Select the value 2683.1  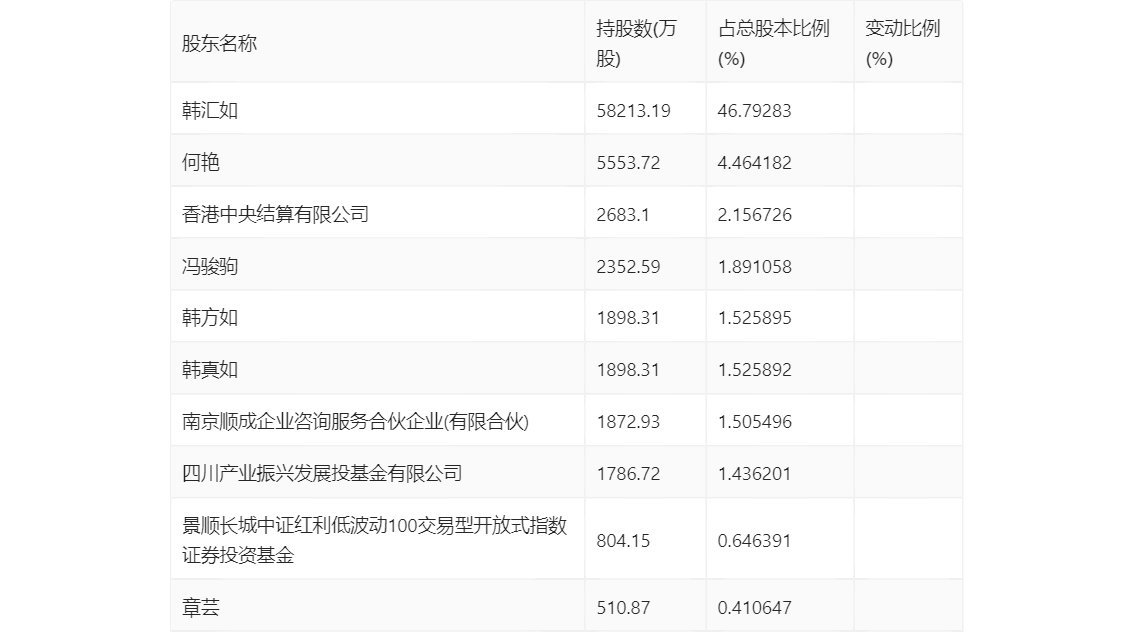click(x=623, y=215)
